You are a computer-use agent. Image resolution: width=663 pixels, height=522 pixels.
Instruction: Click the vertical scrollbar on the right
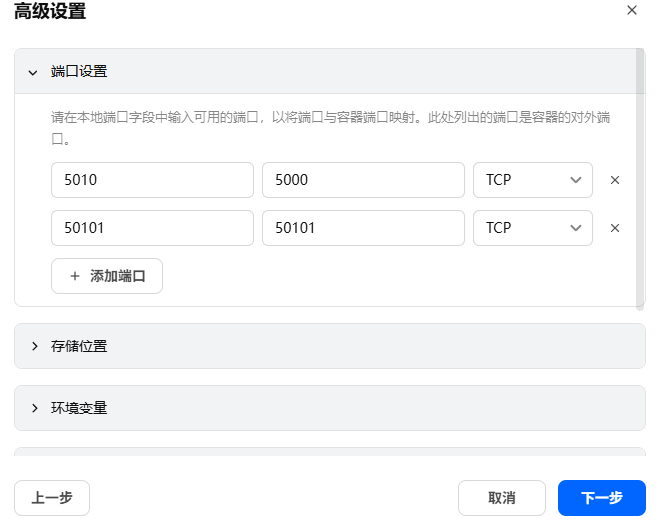coord(641,180)
